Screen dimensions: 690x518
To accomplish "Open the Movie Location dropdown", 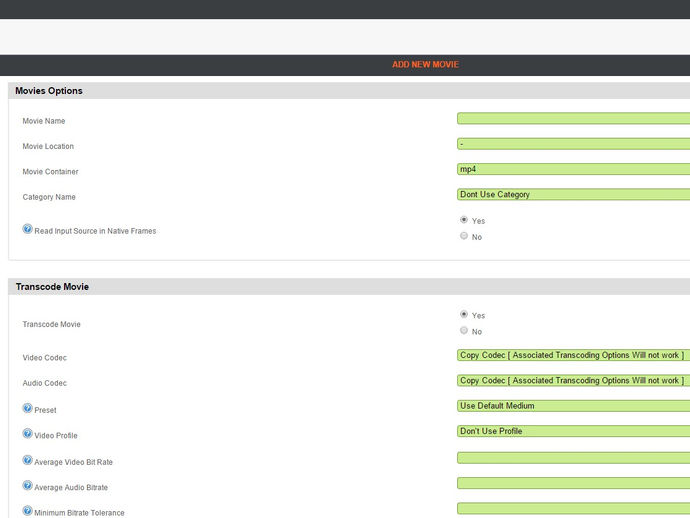I will 573,144.
